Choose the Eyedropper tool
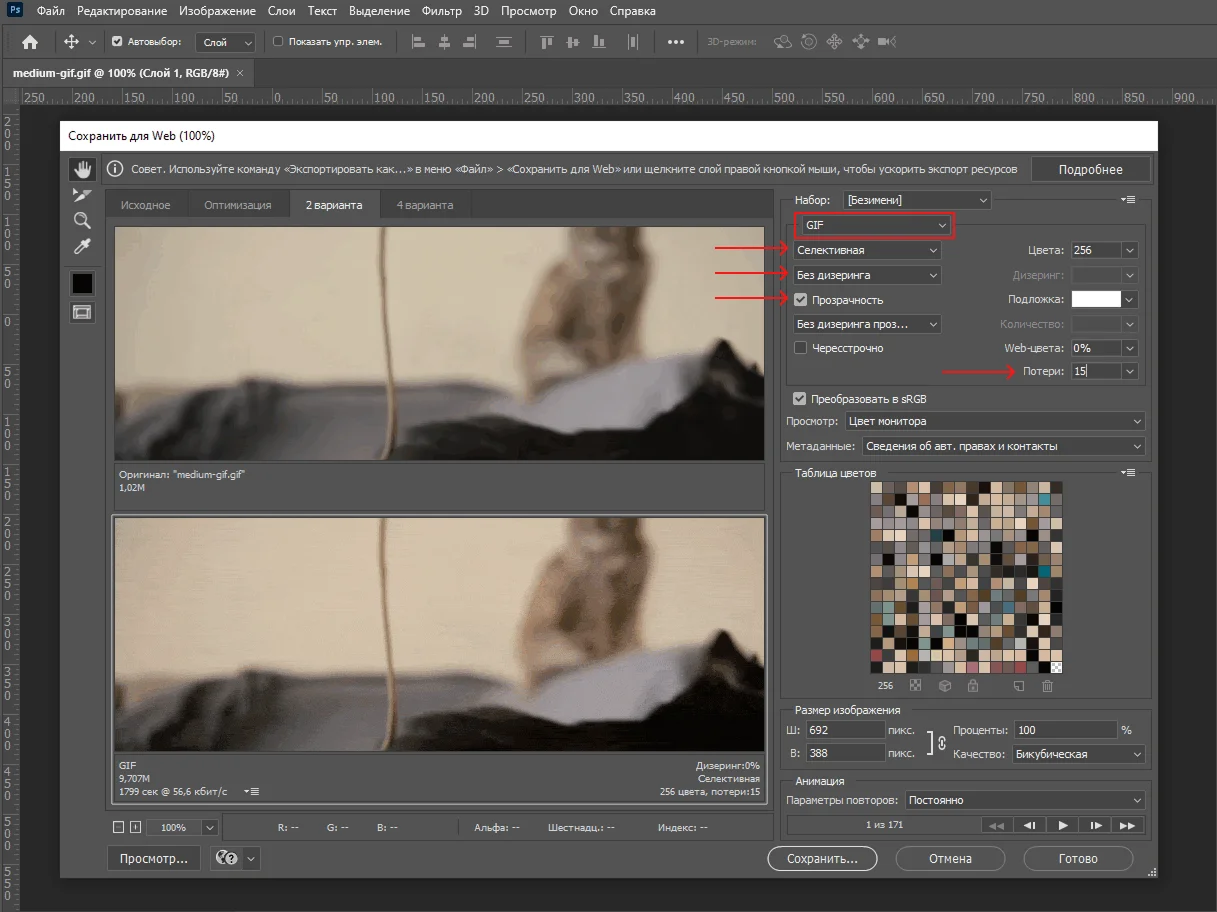1217x912 pixels. point(82,247)
